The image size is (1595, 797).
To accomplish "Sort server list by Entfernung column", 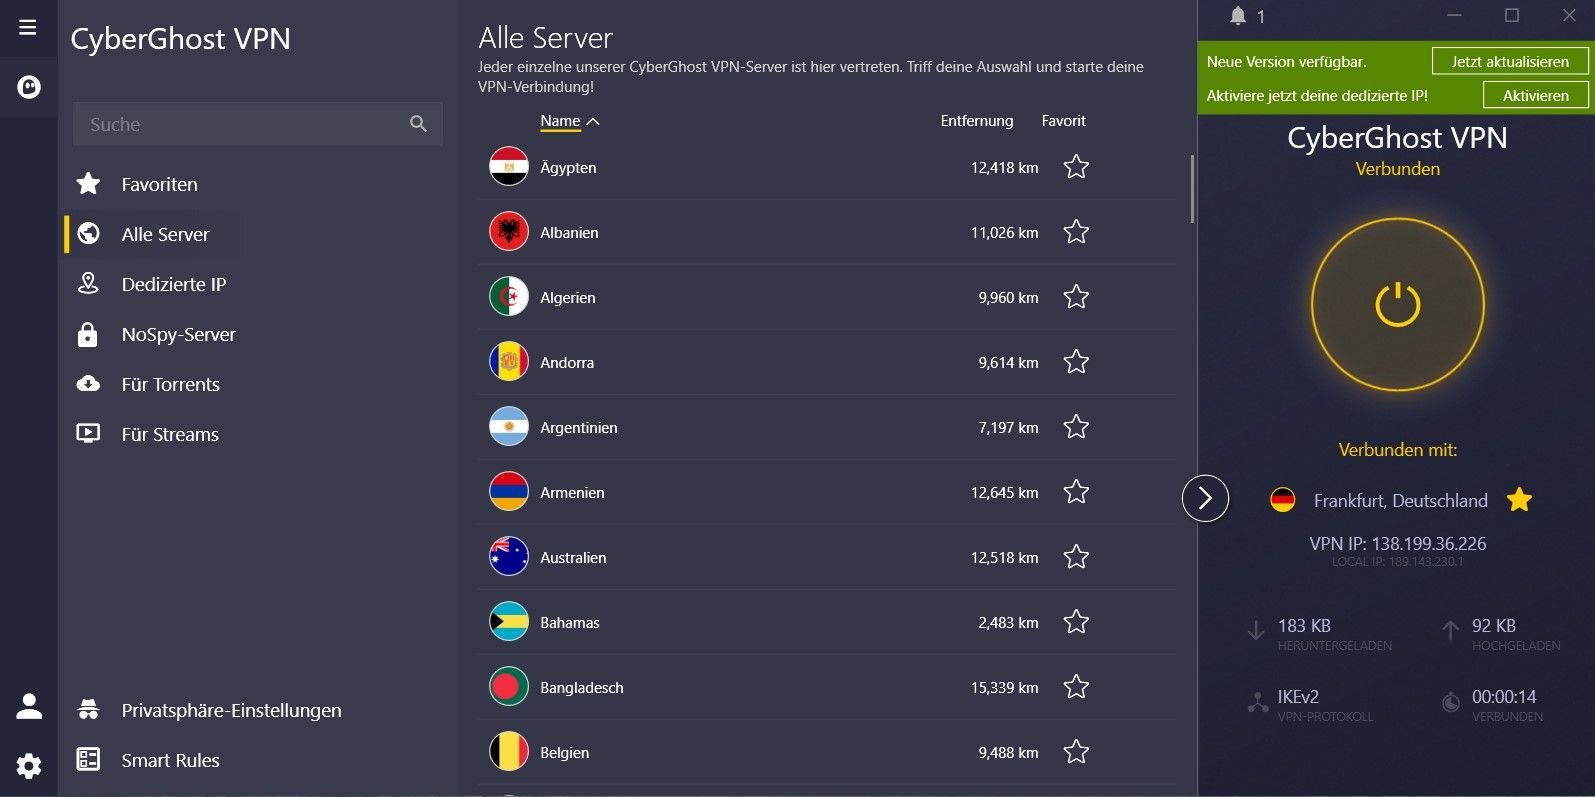I will (977, 121).
